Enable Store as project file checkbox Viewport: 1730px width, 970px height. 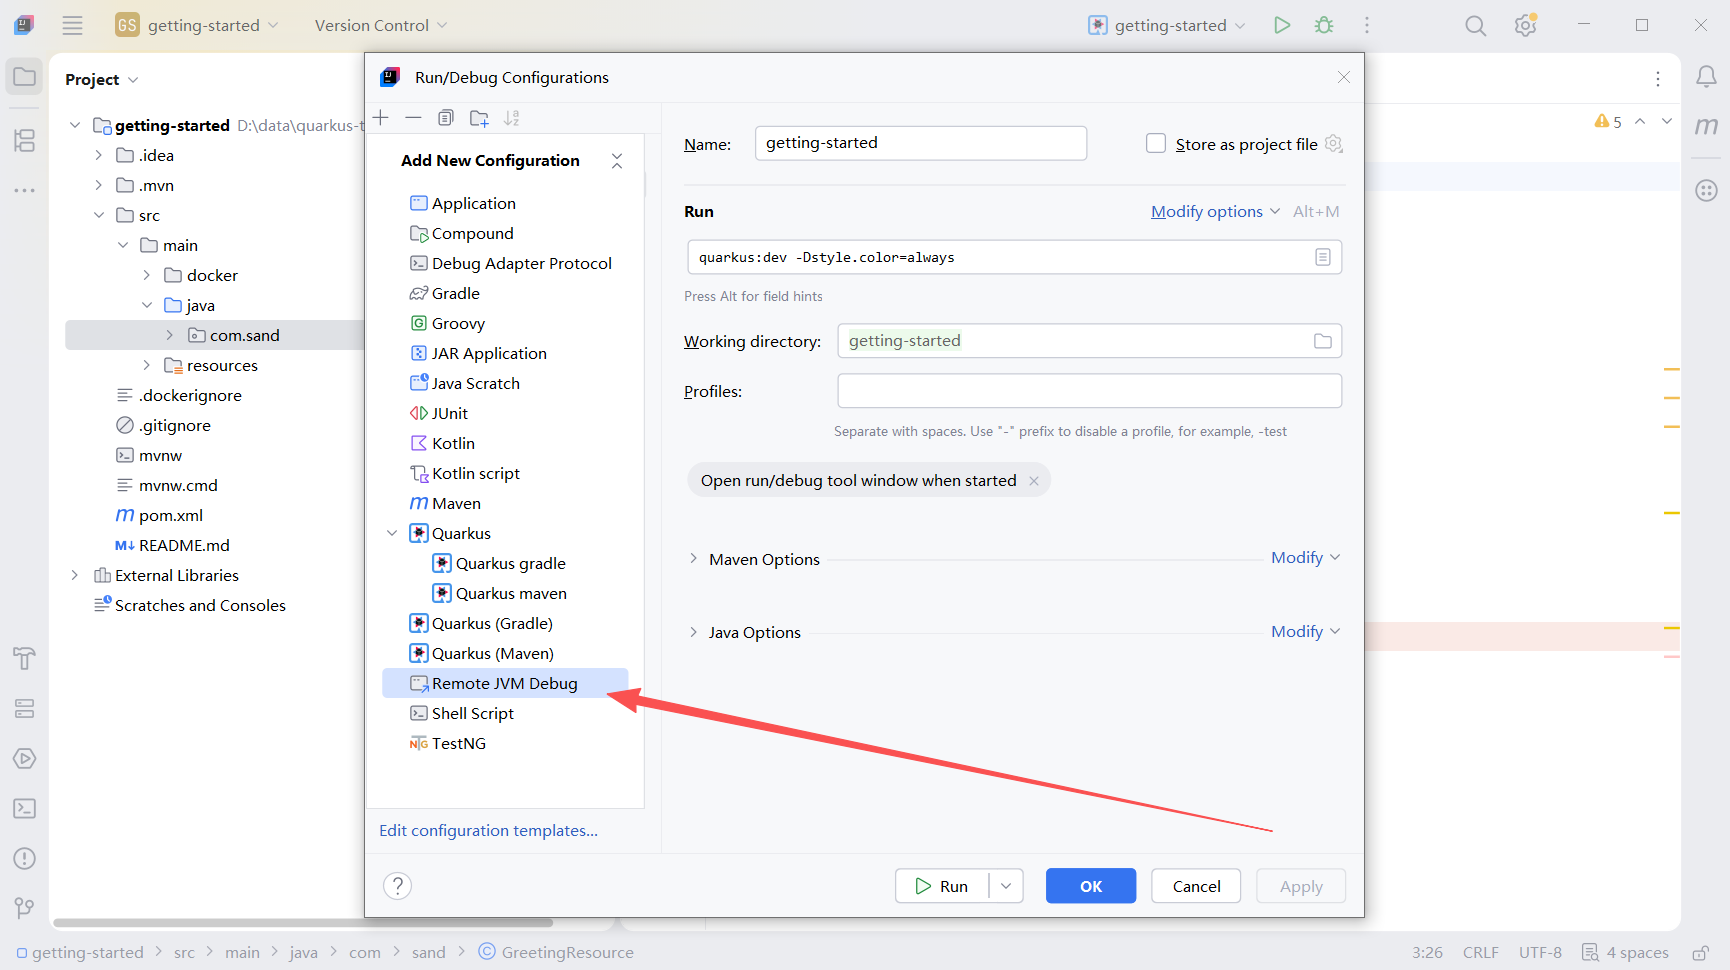coord(1156,143)
